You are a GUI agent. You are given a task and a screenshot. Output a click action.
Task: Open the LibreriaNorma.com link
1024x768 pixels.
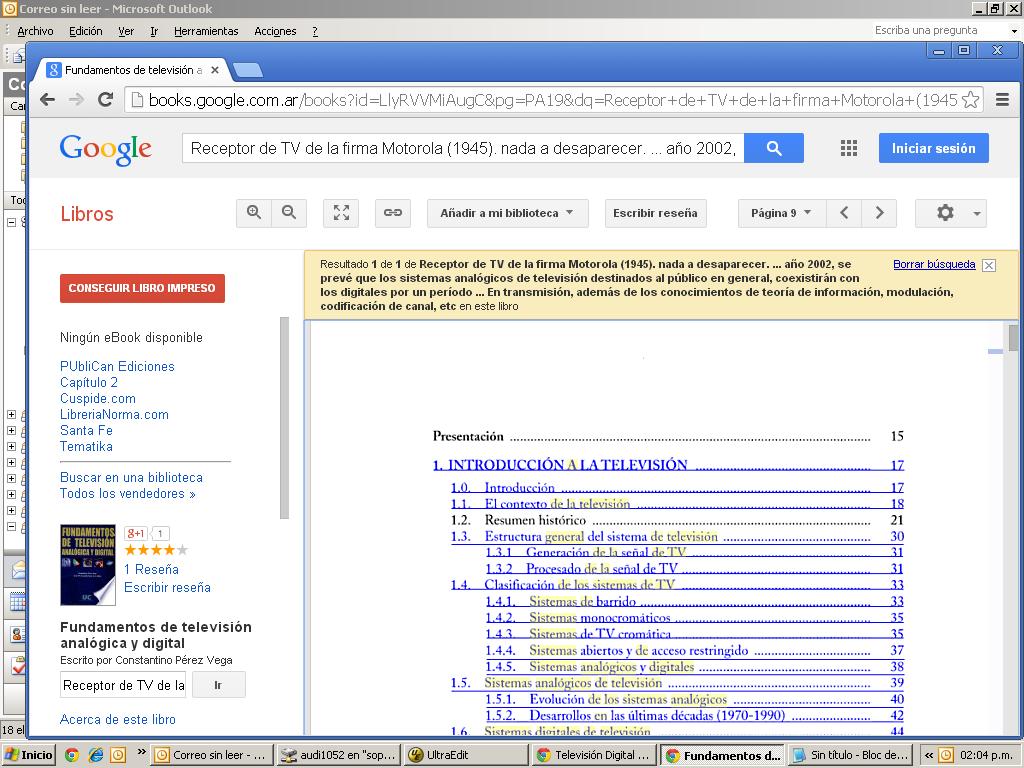114,415
